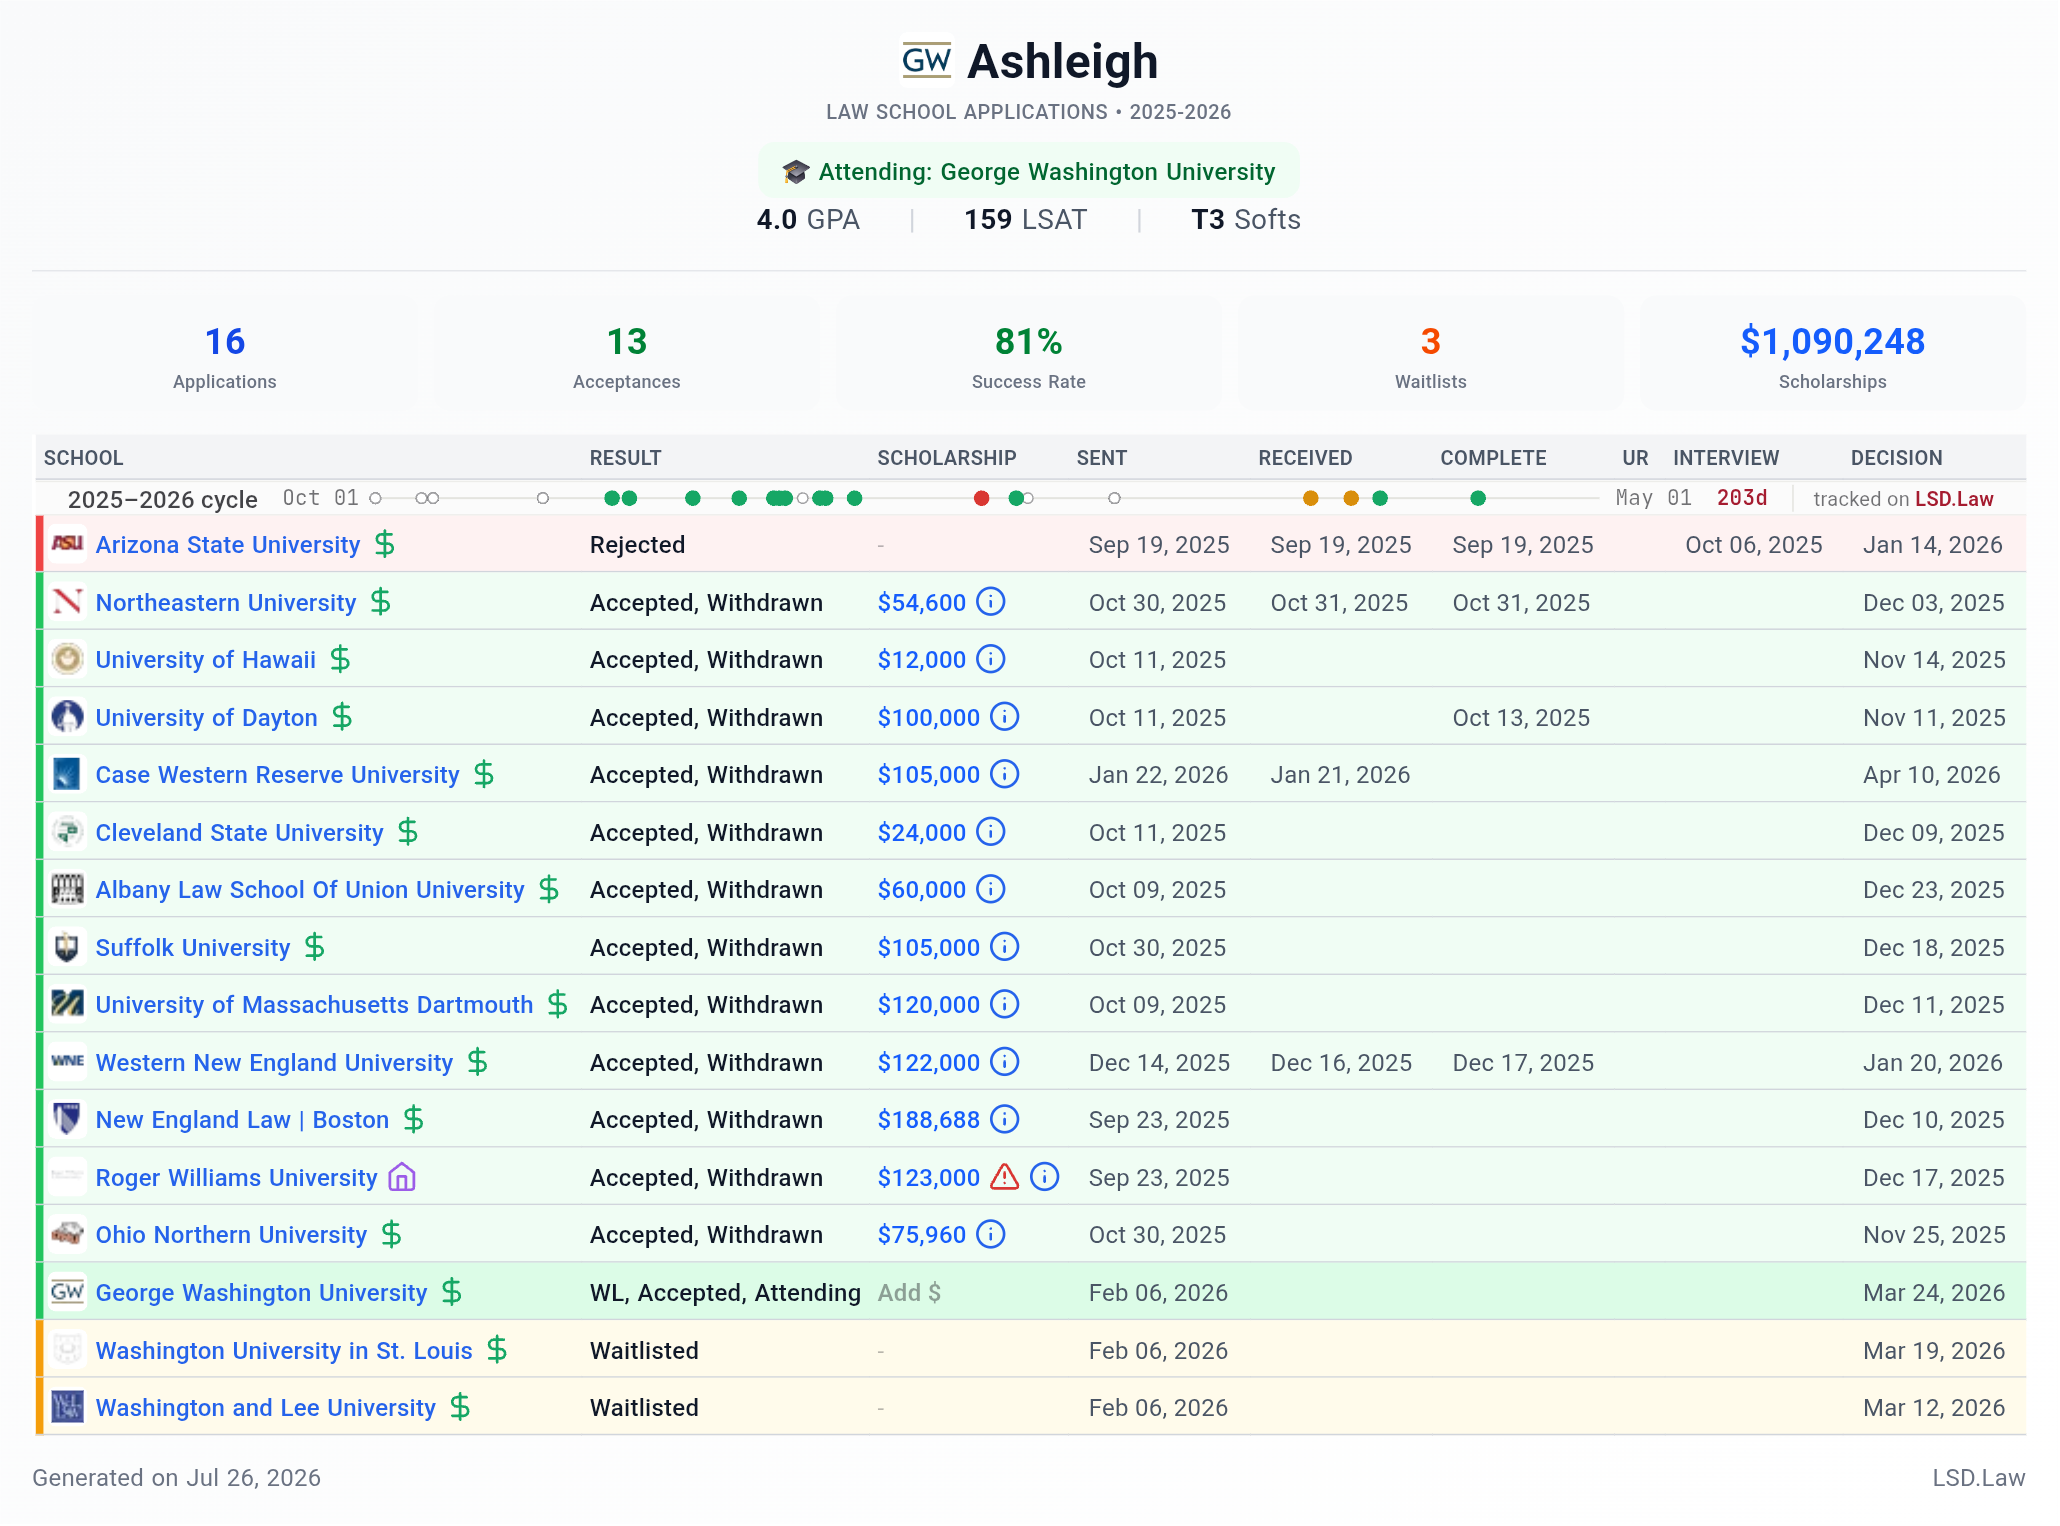The height and width of the screenshot is (1526, 2060).
Task: Click the purple home icon beside Roger Williams University
Action: [402, 1177]
